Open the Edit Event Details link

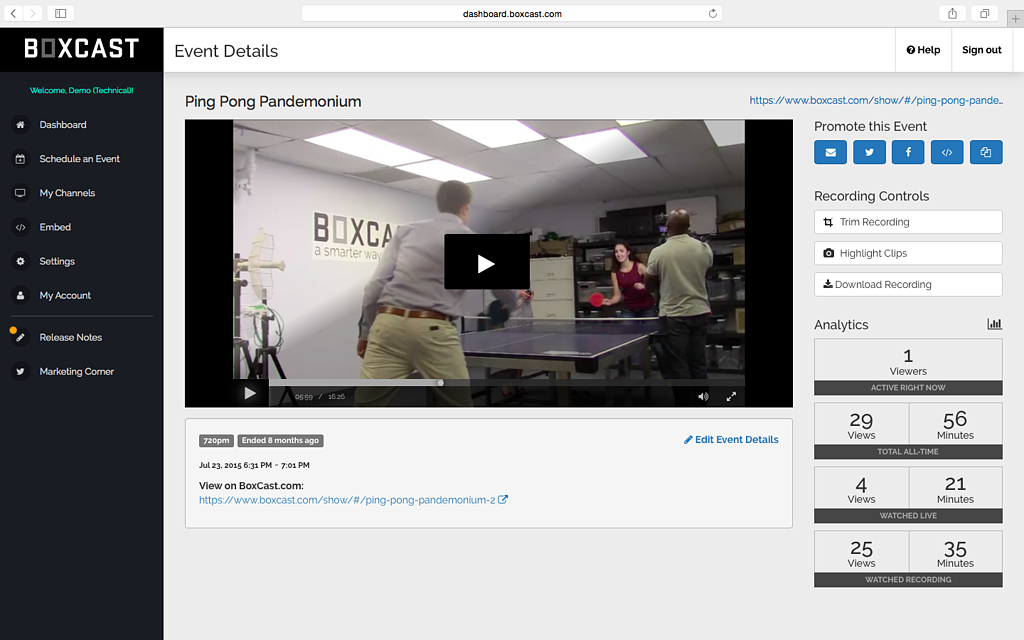[731, 440]
